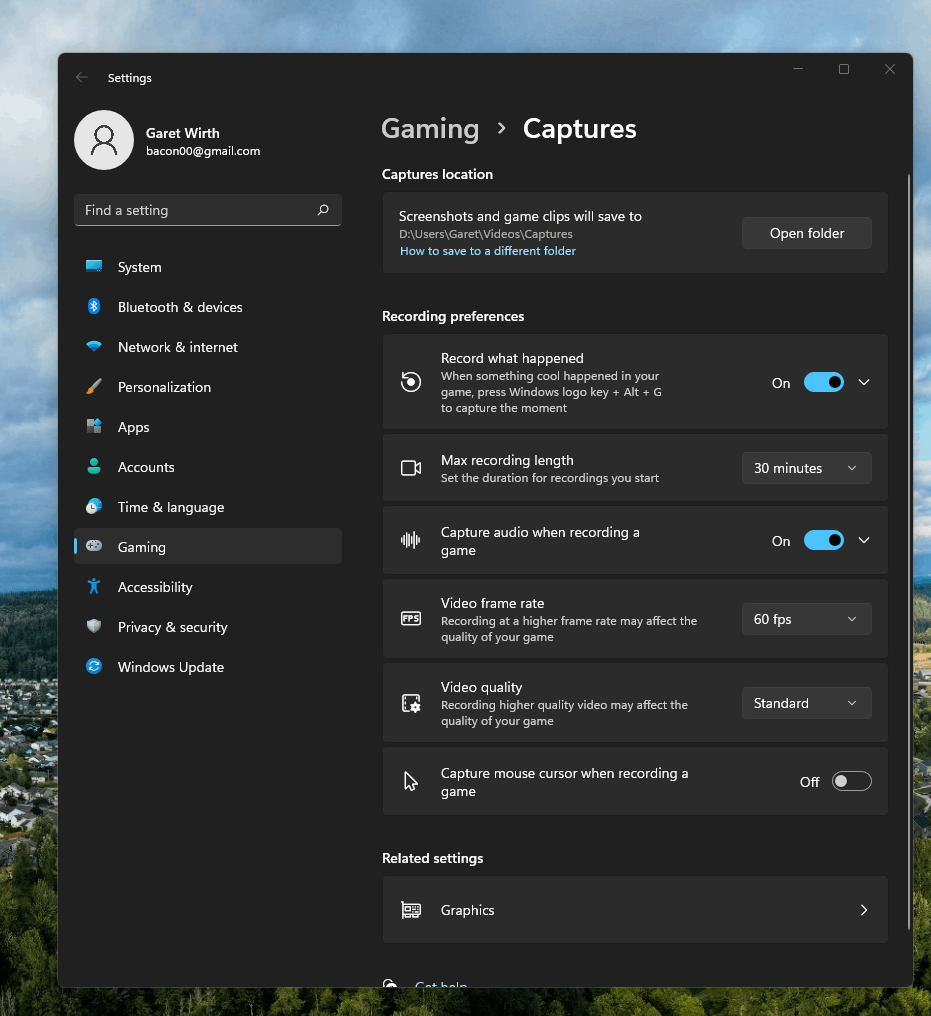Disable Capture audio when recording toggle
This screenshot has height=1016, width=931.
point(824,540)
